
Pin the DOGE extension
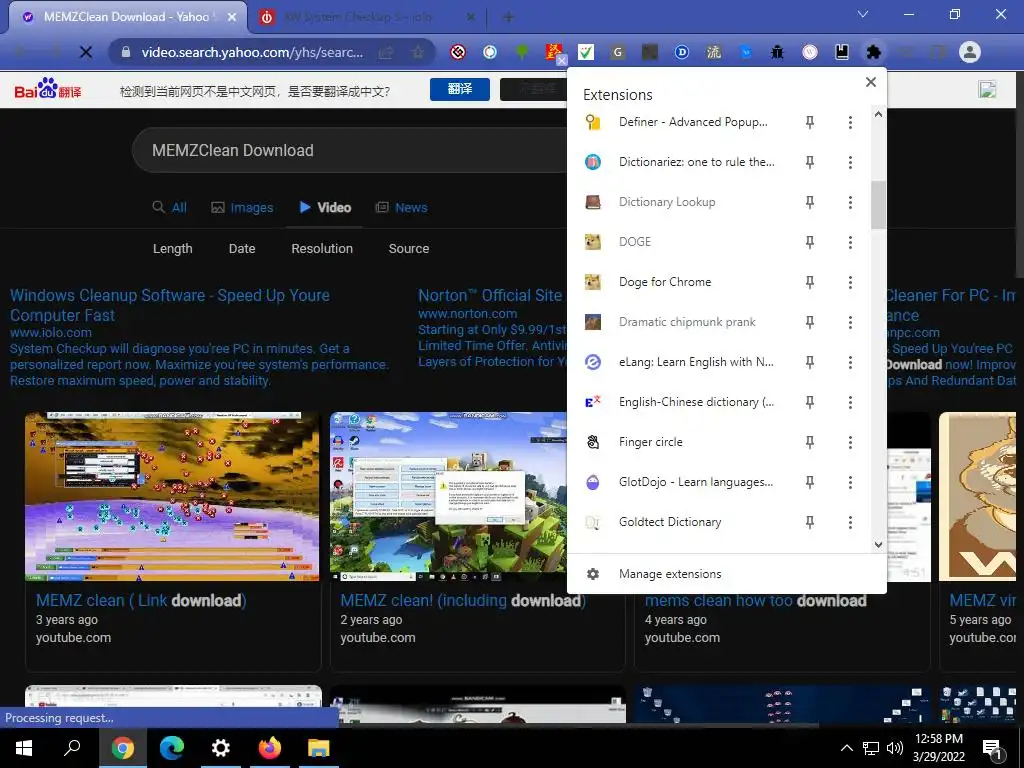point(810,242)
